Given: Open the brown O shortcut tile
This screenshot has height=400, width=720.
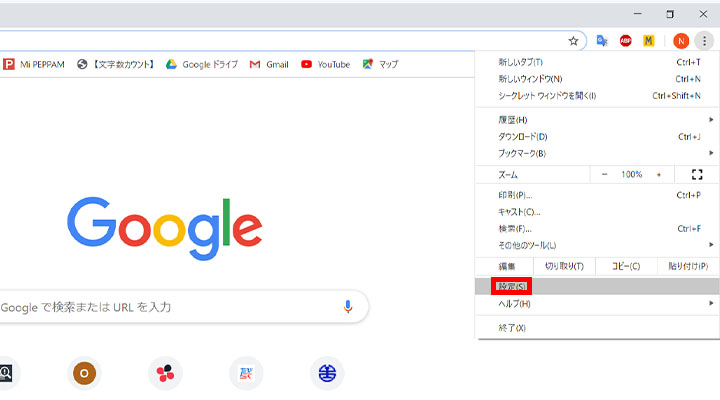Looking at the screenshot, I should (x=84, y=373).
